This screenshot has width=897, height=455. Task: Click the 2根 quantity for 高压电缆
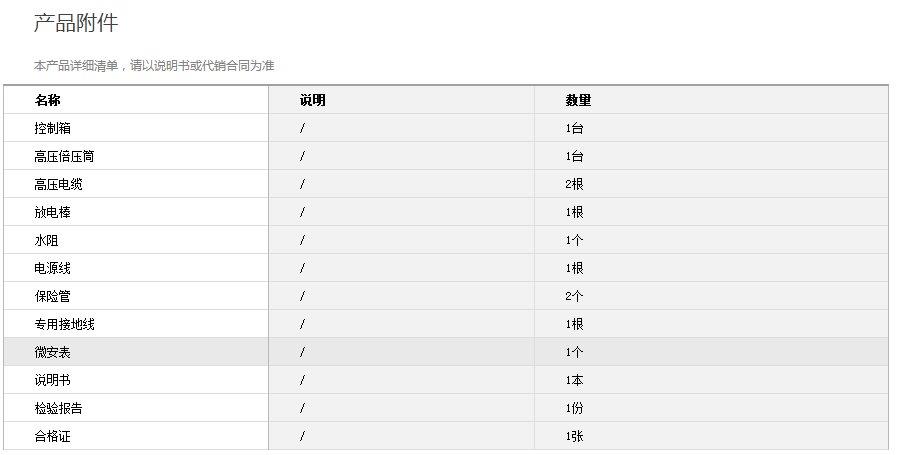click(574, 184)
